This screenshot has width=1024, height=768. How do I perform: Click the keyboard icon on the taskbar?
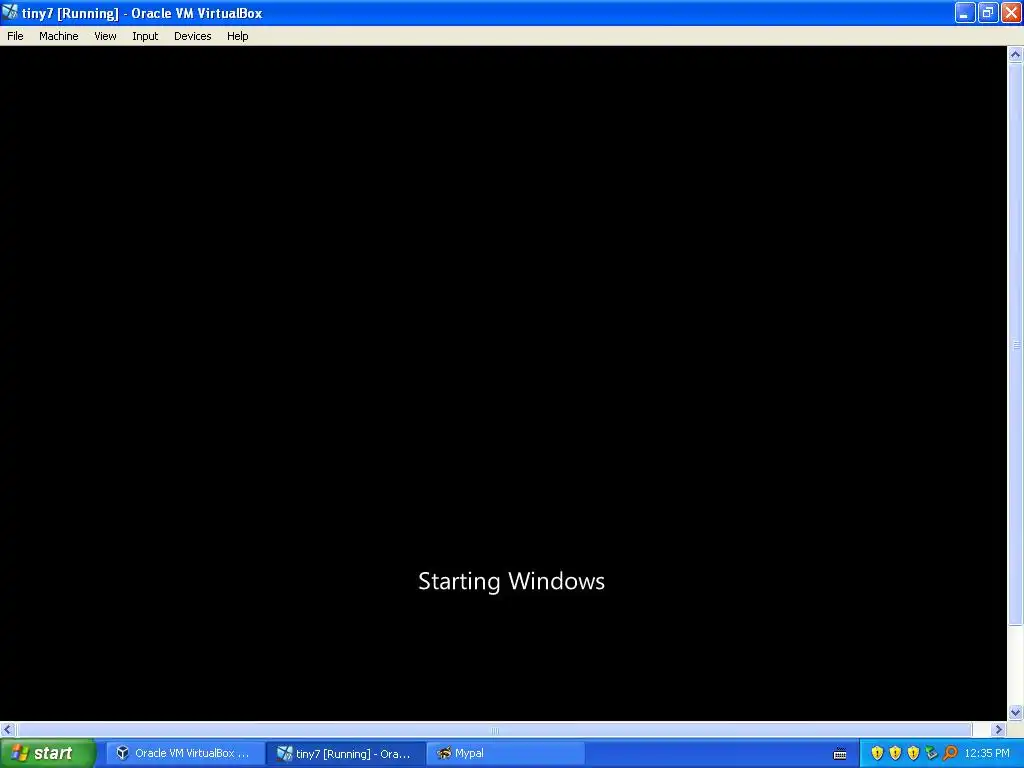pos(840,754)
